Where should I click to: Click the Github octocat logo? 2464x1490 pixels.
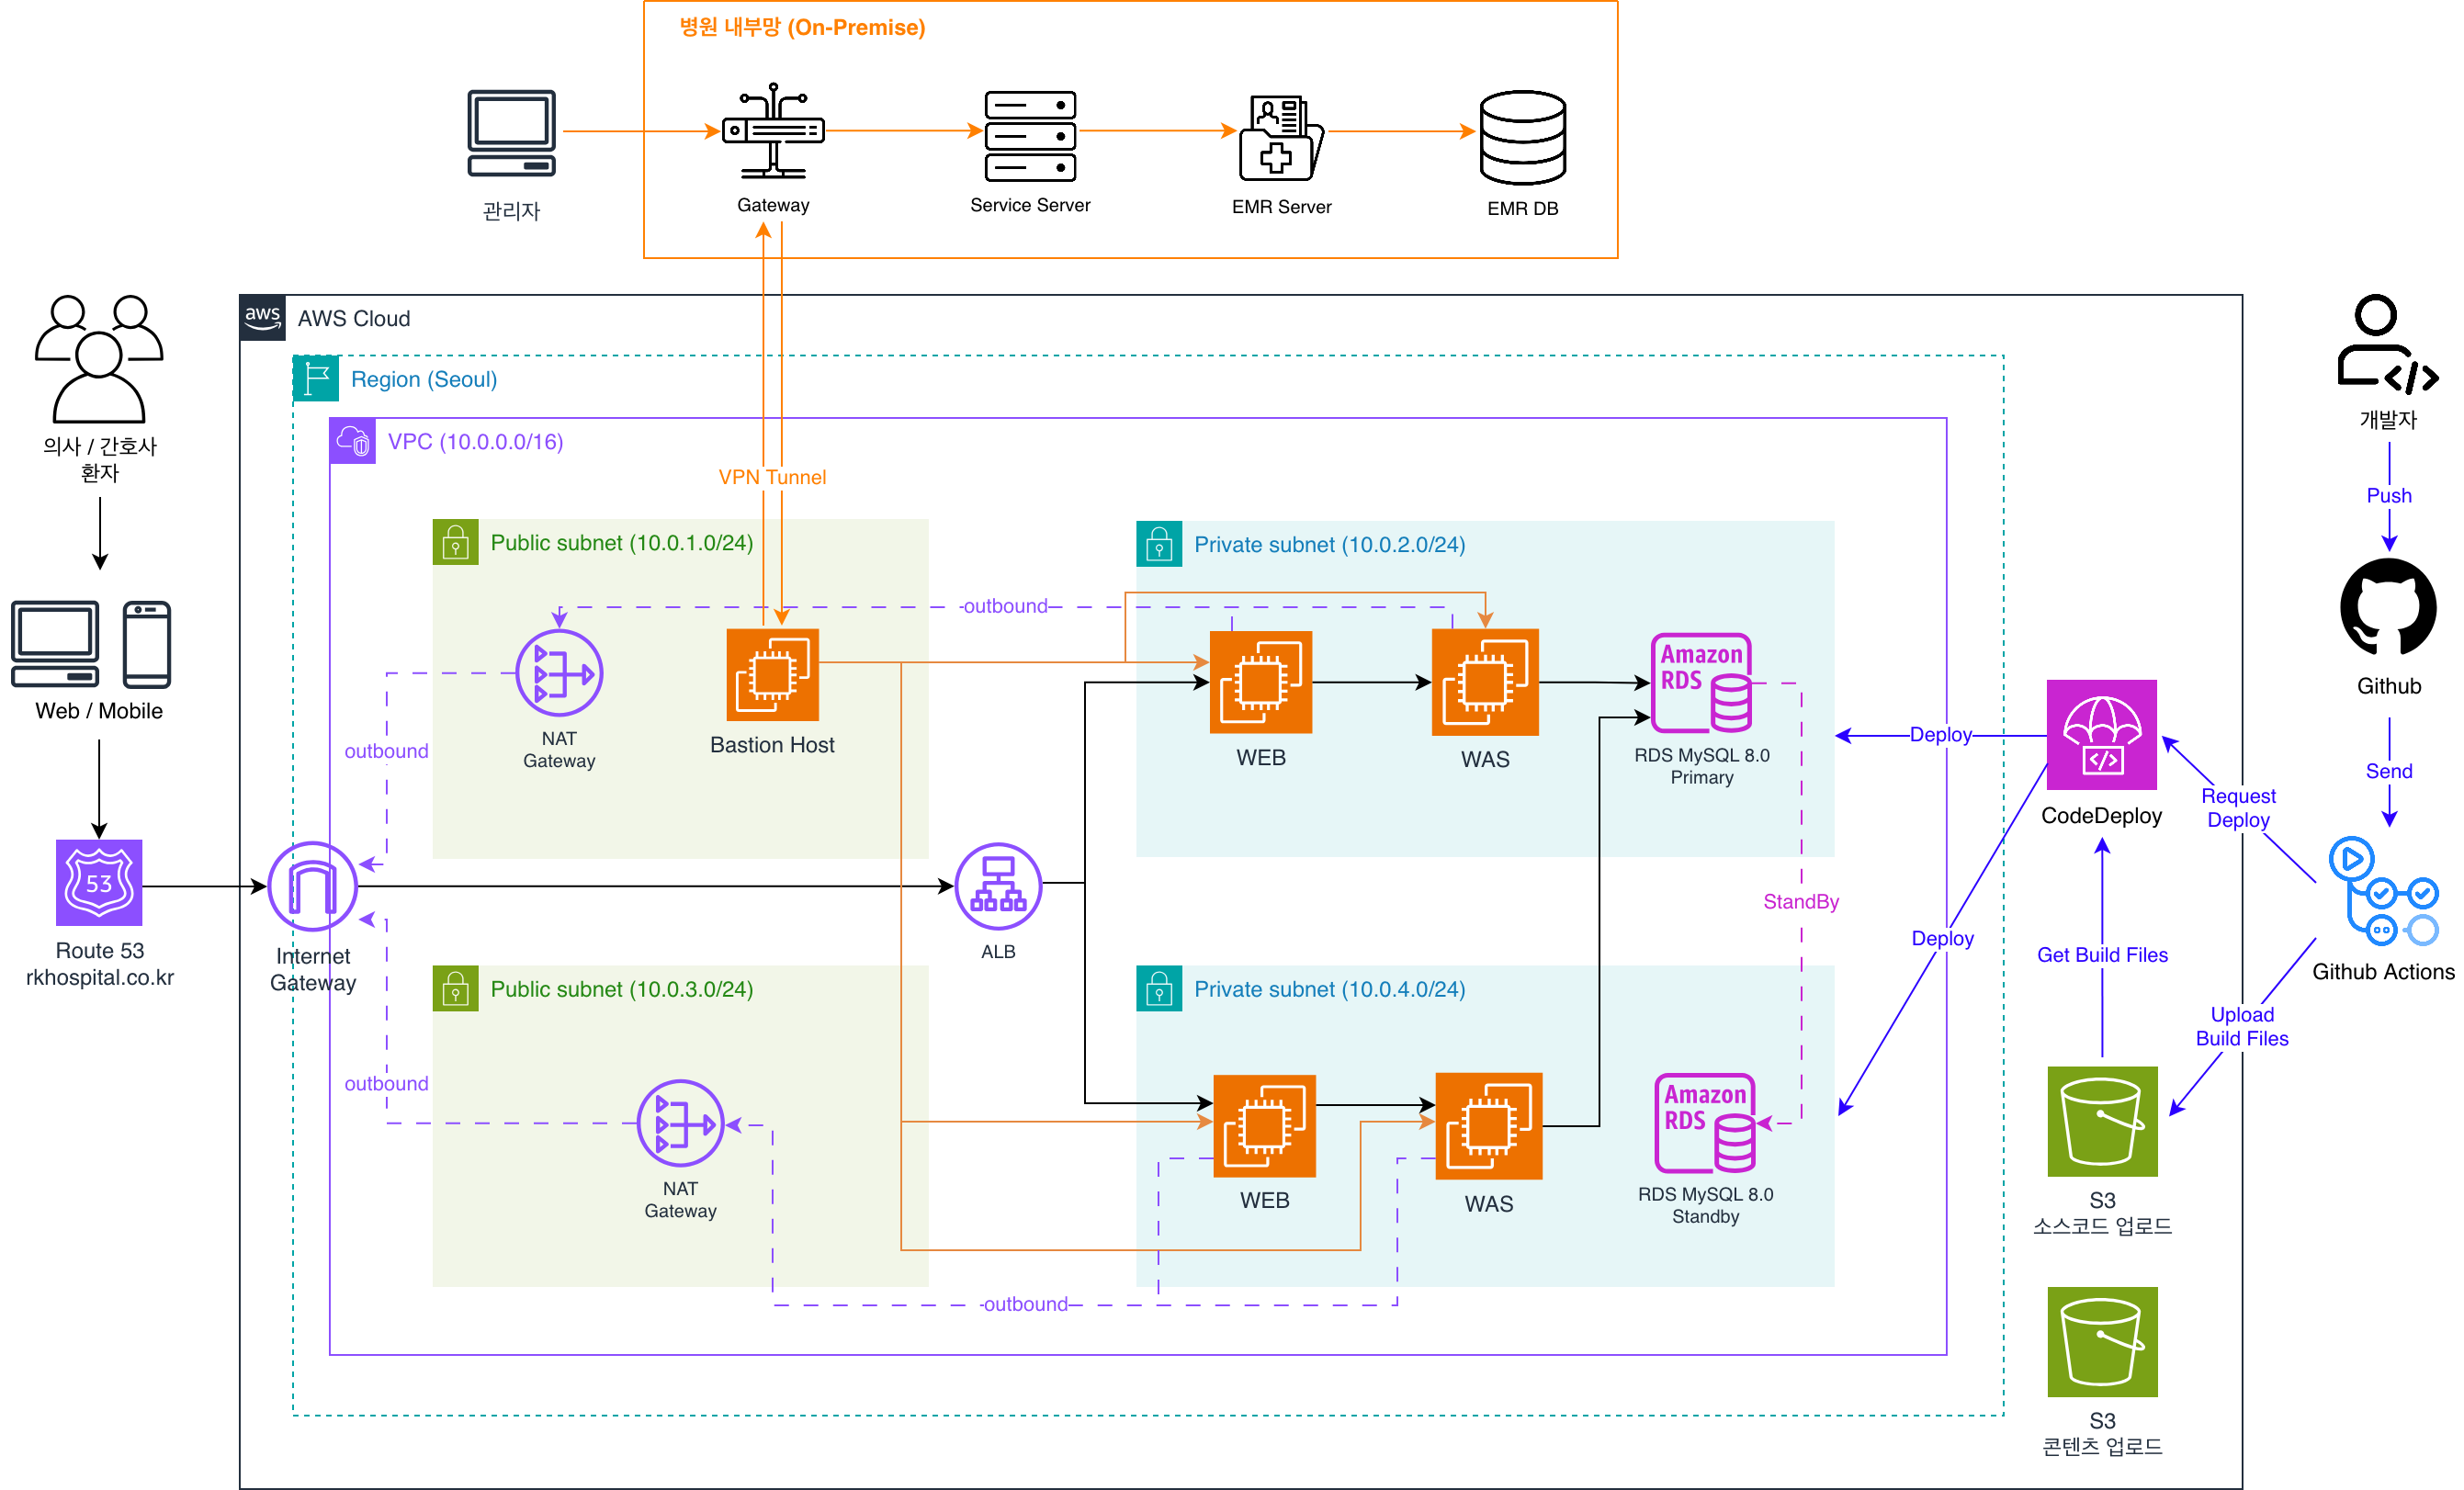[2388, 606]
